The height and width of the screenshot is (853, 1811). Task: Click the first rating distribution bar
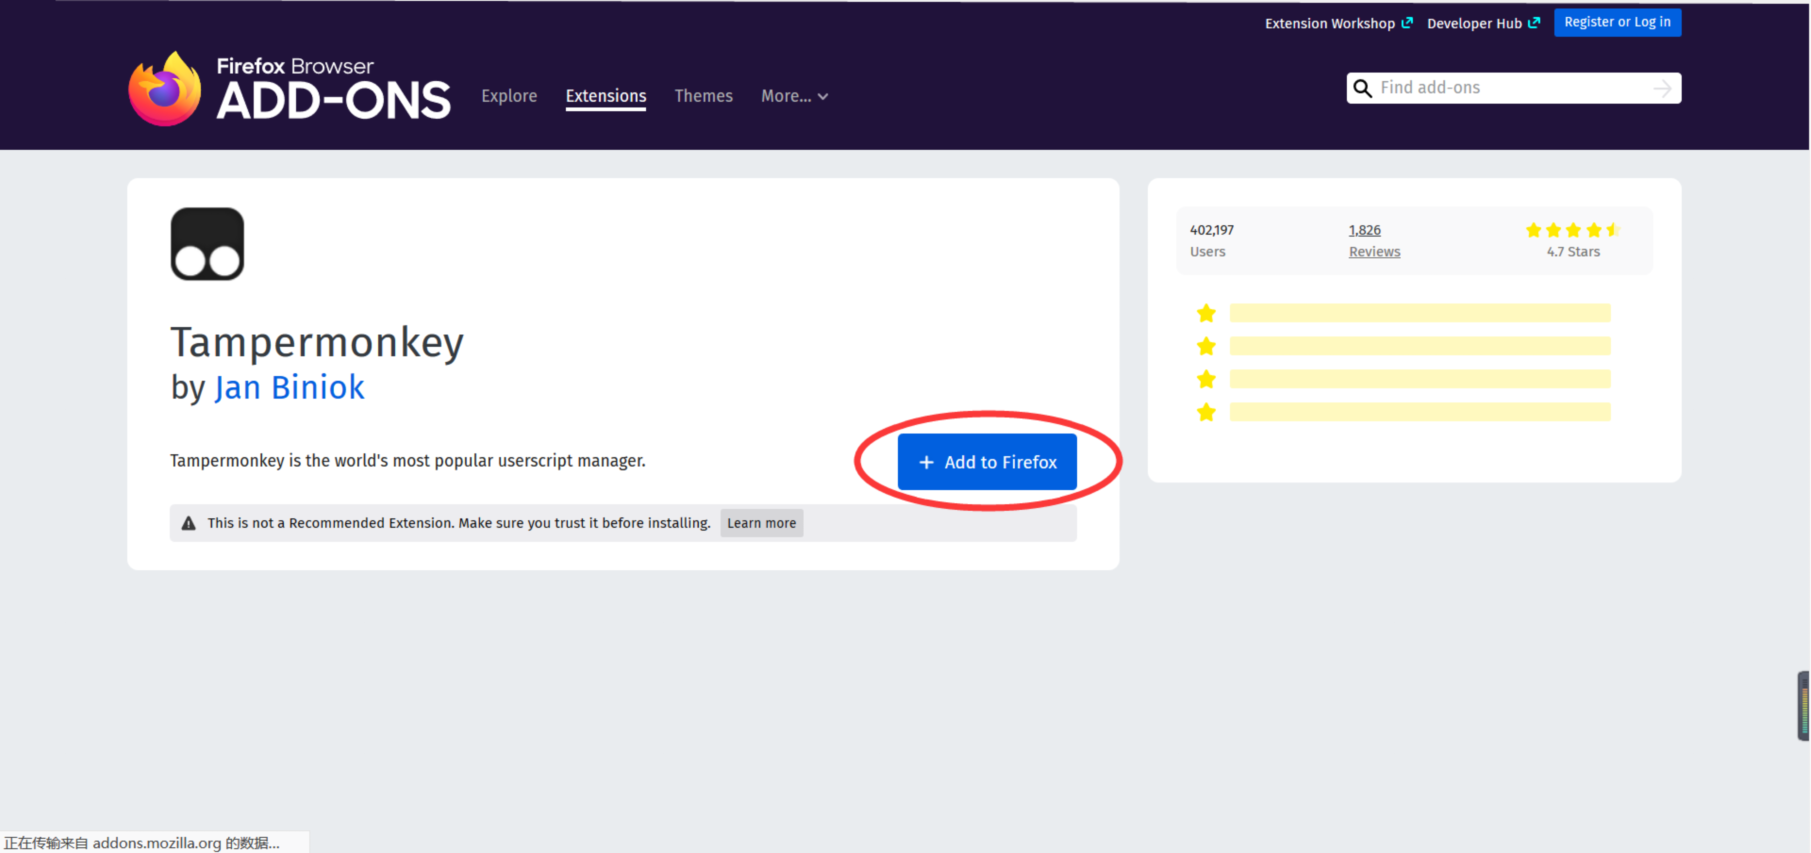coord(1420,313)
